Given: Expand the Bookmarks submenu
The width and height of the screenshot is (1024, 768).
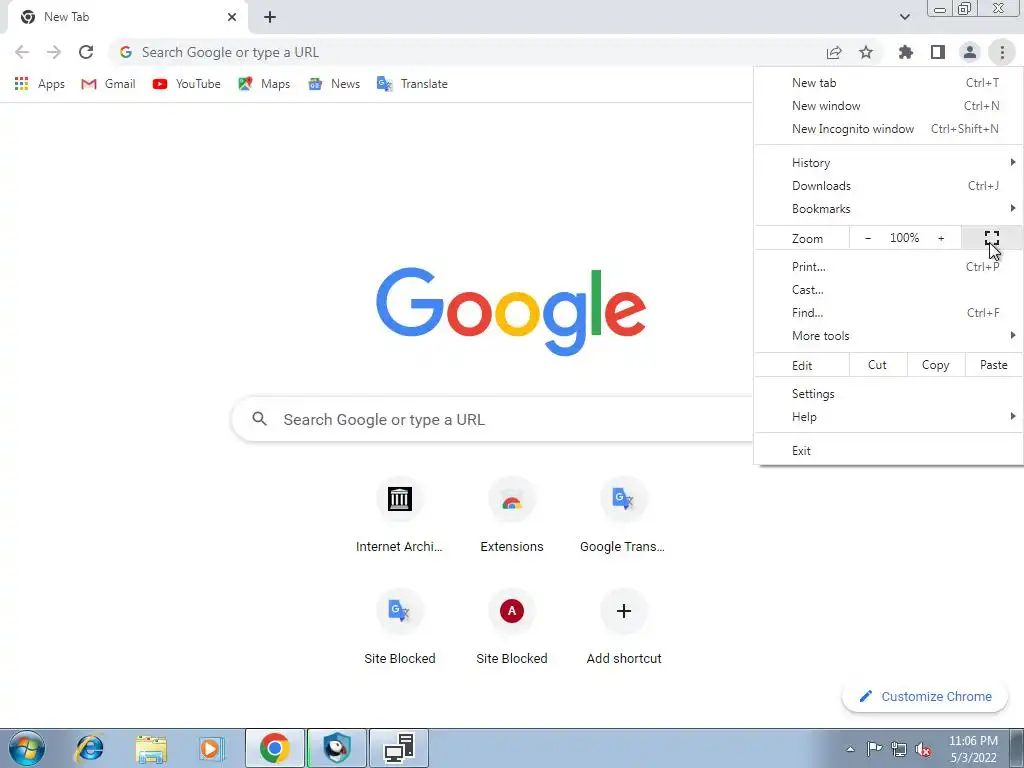Looking at the screenshot, I should (x=888, y=208).
